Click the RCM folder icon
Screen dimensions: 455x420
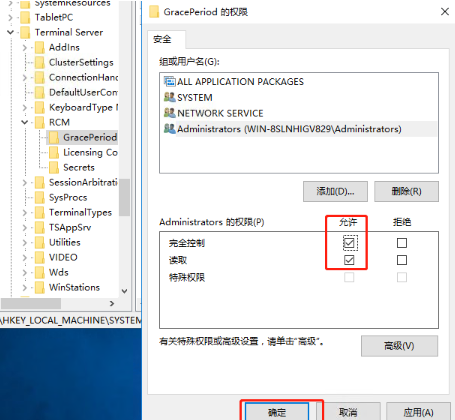40,122
